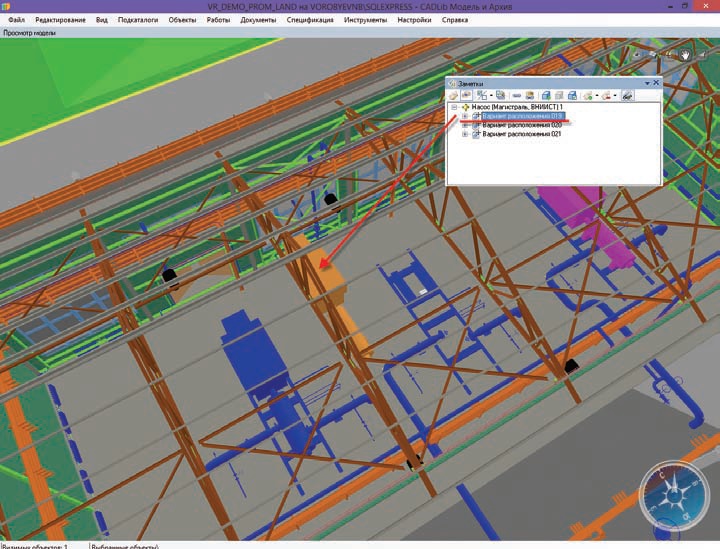
Task: Expand the Вариант расположения 019 node
Action: coord(465,116)
